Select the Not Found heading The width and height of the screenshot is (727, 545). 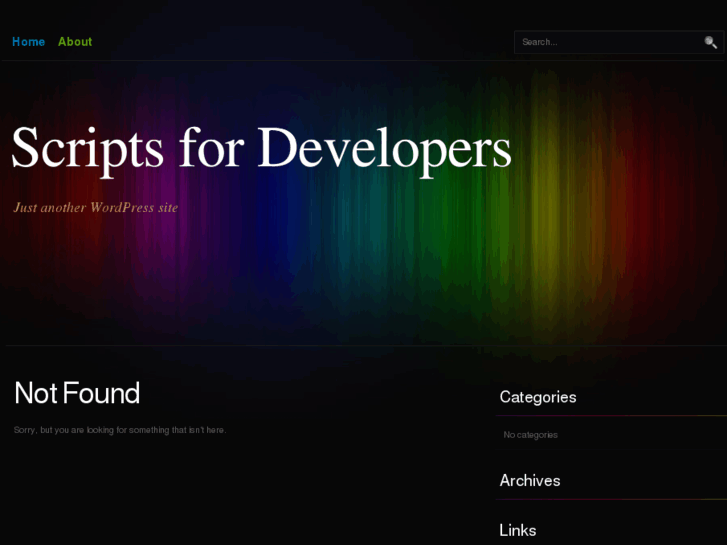point(77,393)
